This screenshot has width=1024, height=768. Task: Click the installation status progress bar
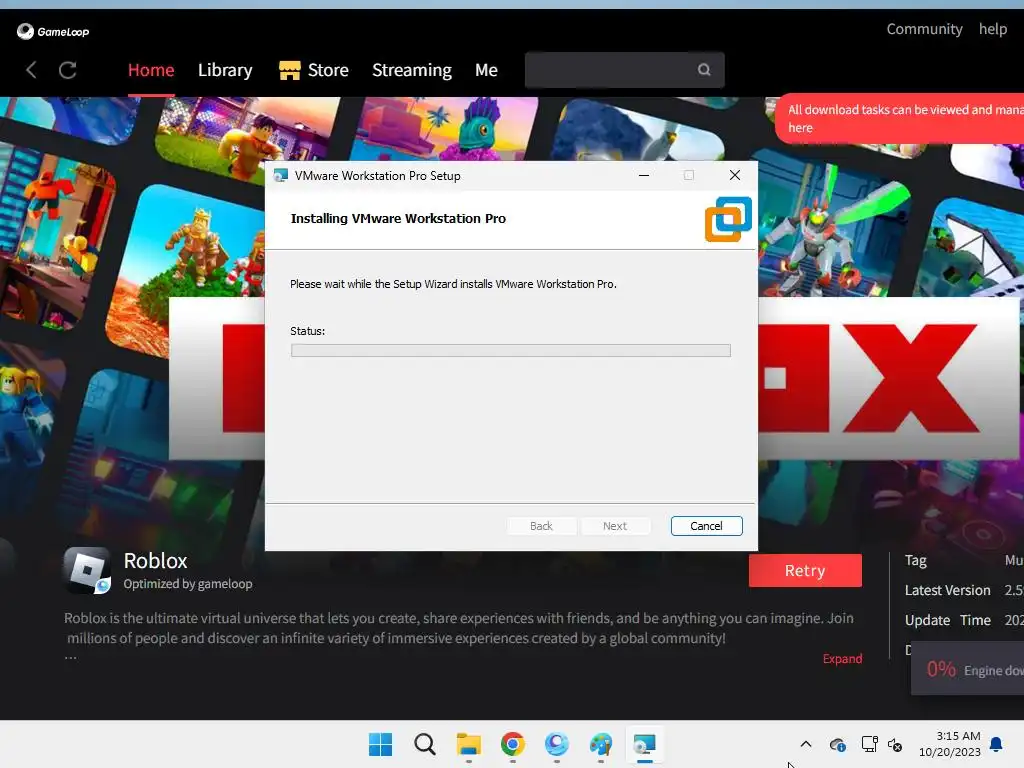(x=511, y=351)
